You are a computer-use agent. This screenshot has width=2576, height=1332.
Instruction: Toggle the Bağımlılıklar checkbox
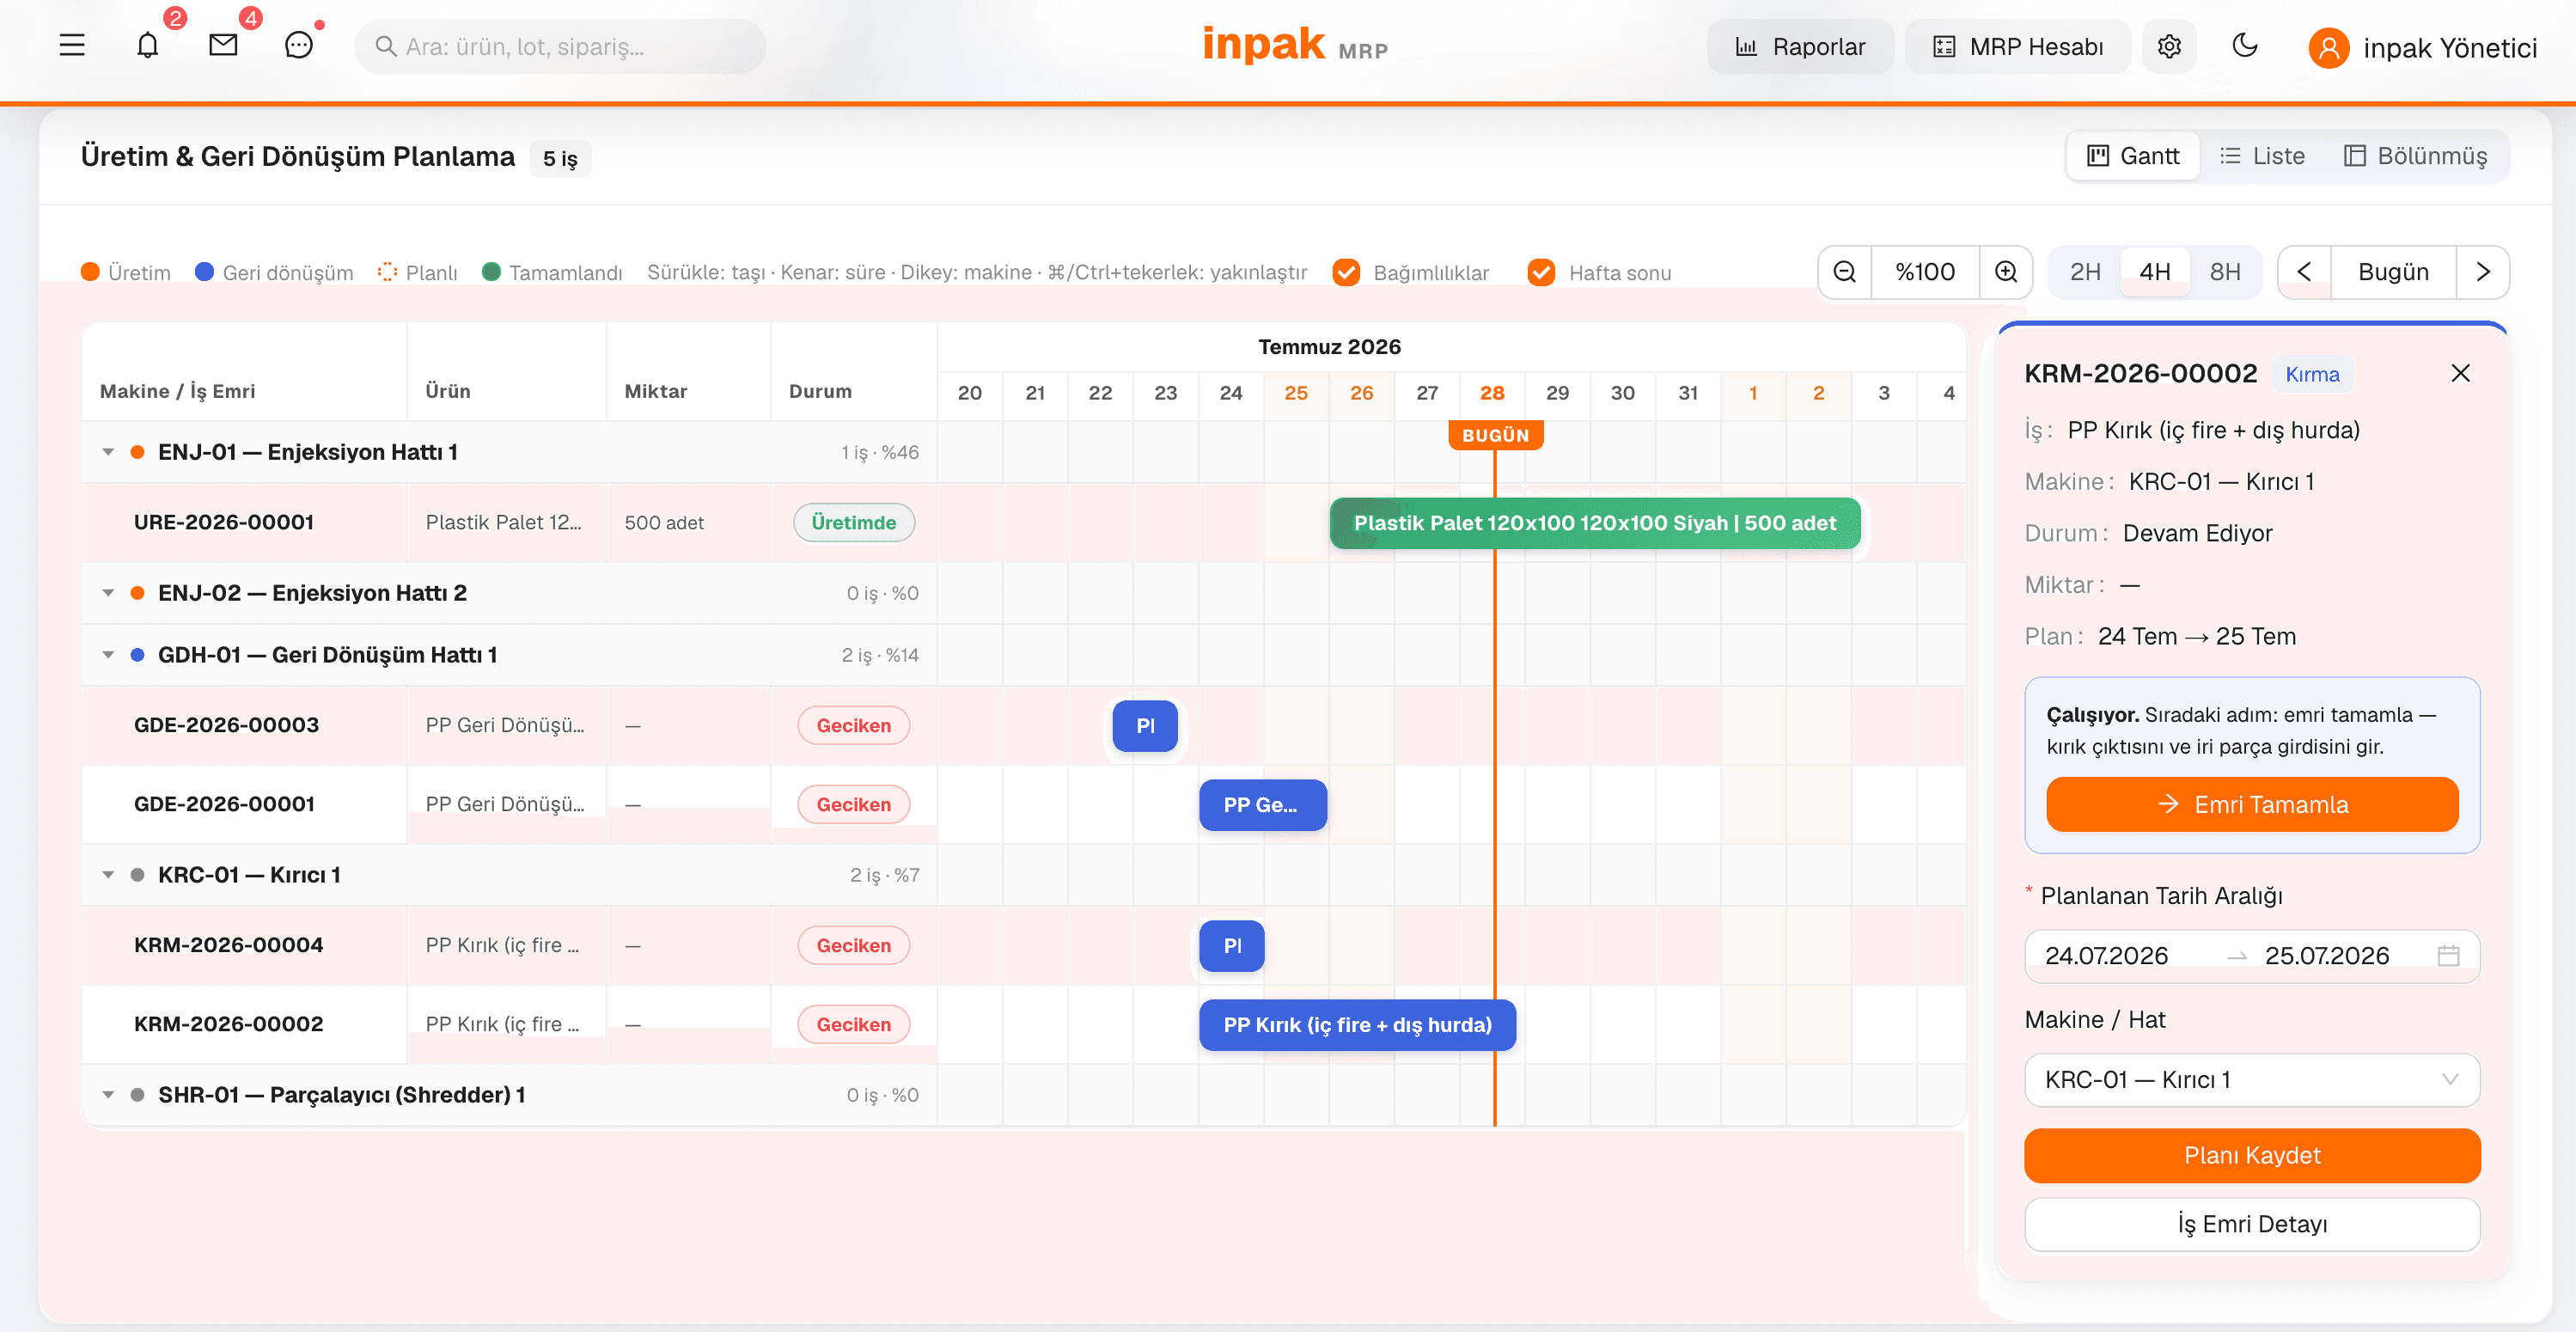[1346, 273]
